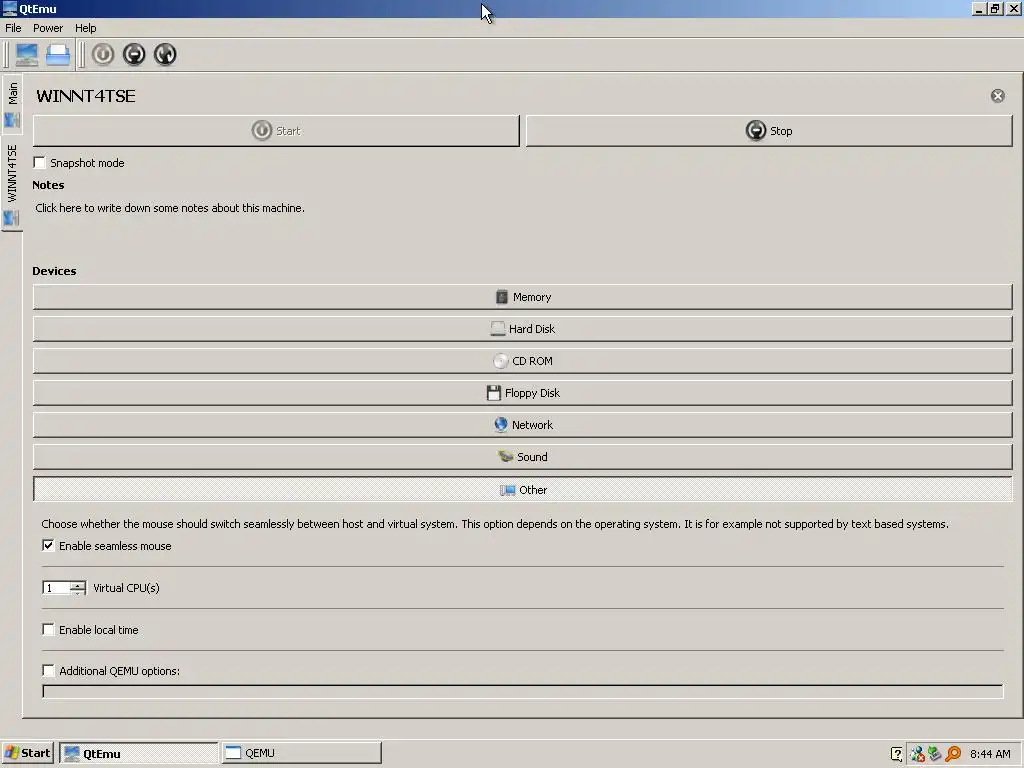Open the File menu
This screenshot has width=1024, height=768.
pyautogui.click(x=13, y=28)
